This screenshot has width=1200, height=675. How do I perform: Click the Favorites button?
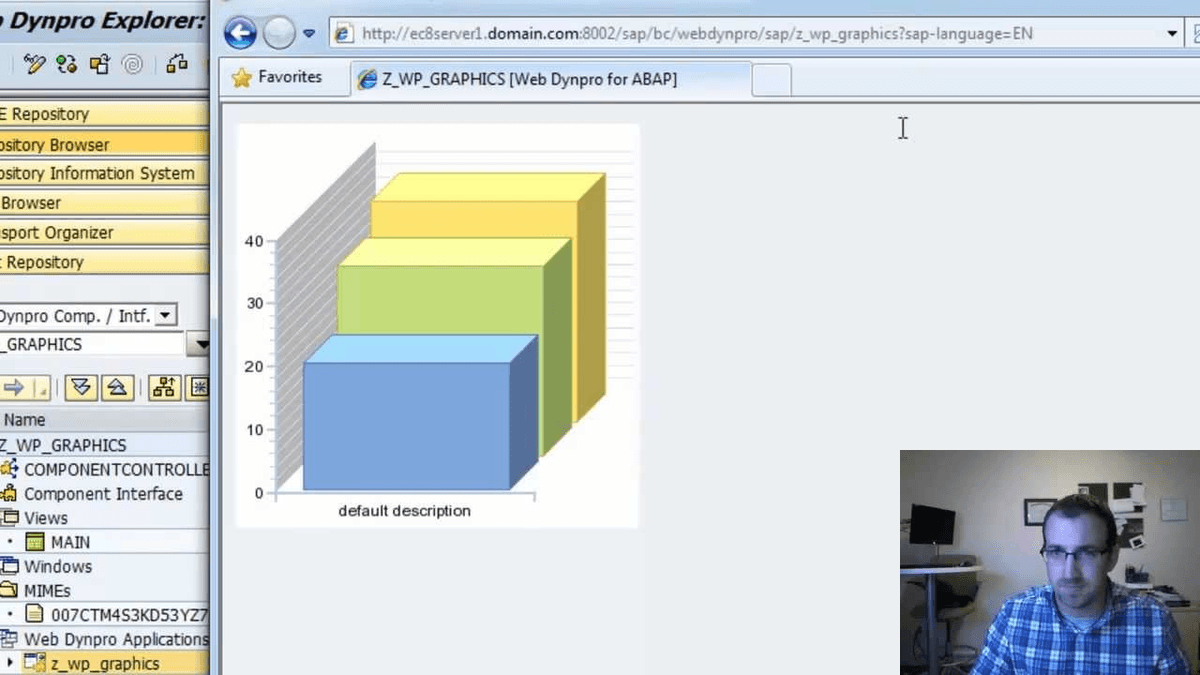pyautogui.click(x=277, y=77)
